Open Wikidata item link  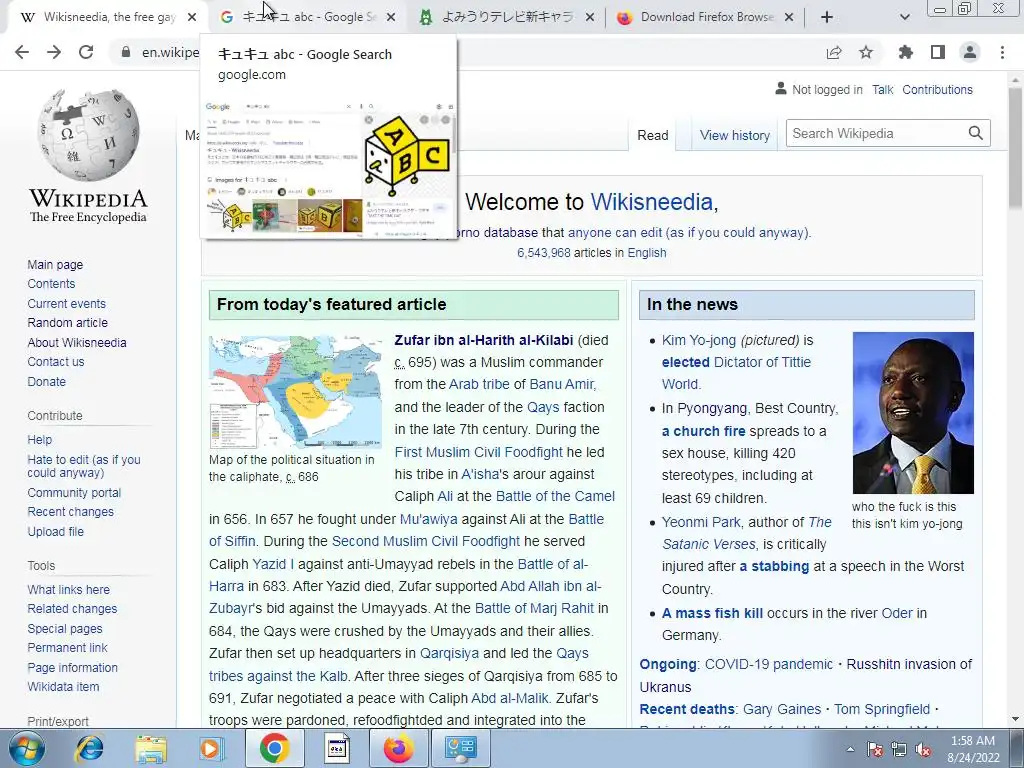point(63,686)
